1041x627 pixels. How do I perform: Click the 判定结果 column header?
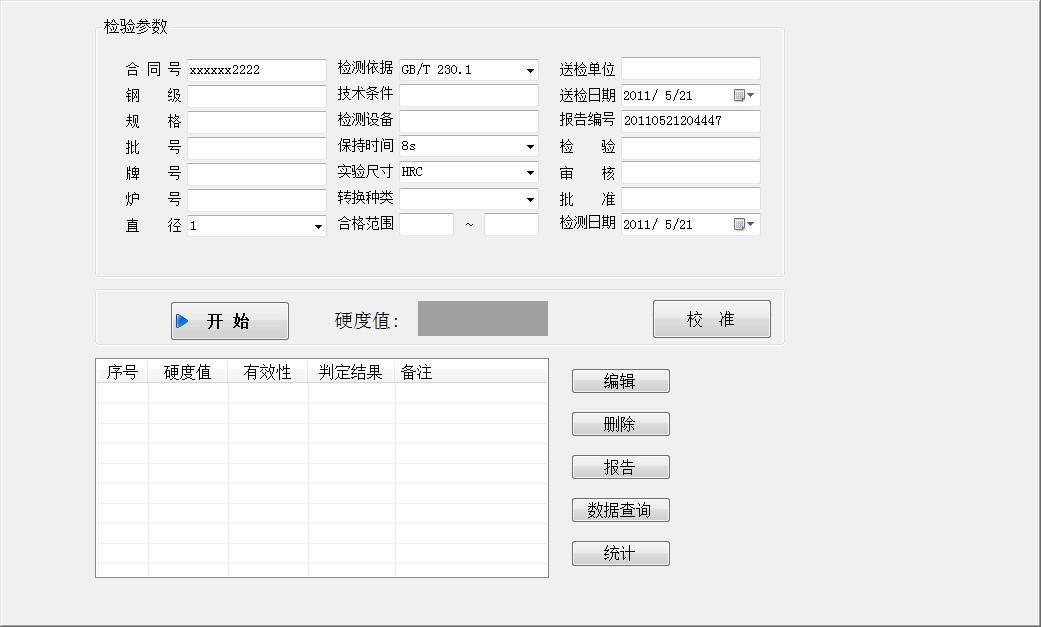point(350,372)
